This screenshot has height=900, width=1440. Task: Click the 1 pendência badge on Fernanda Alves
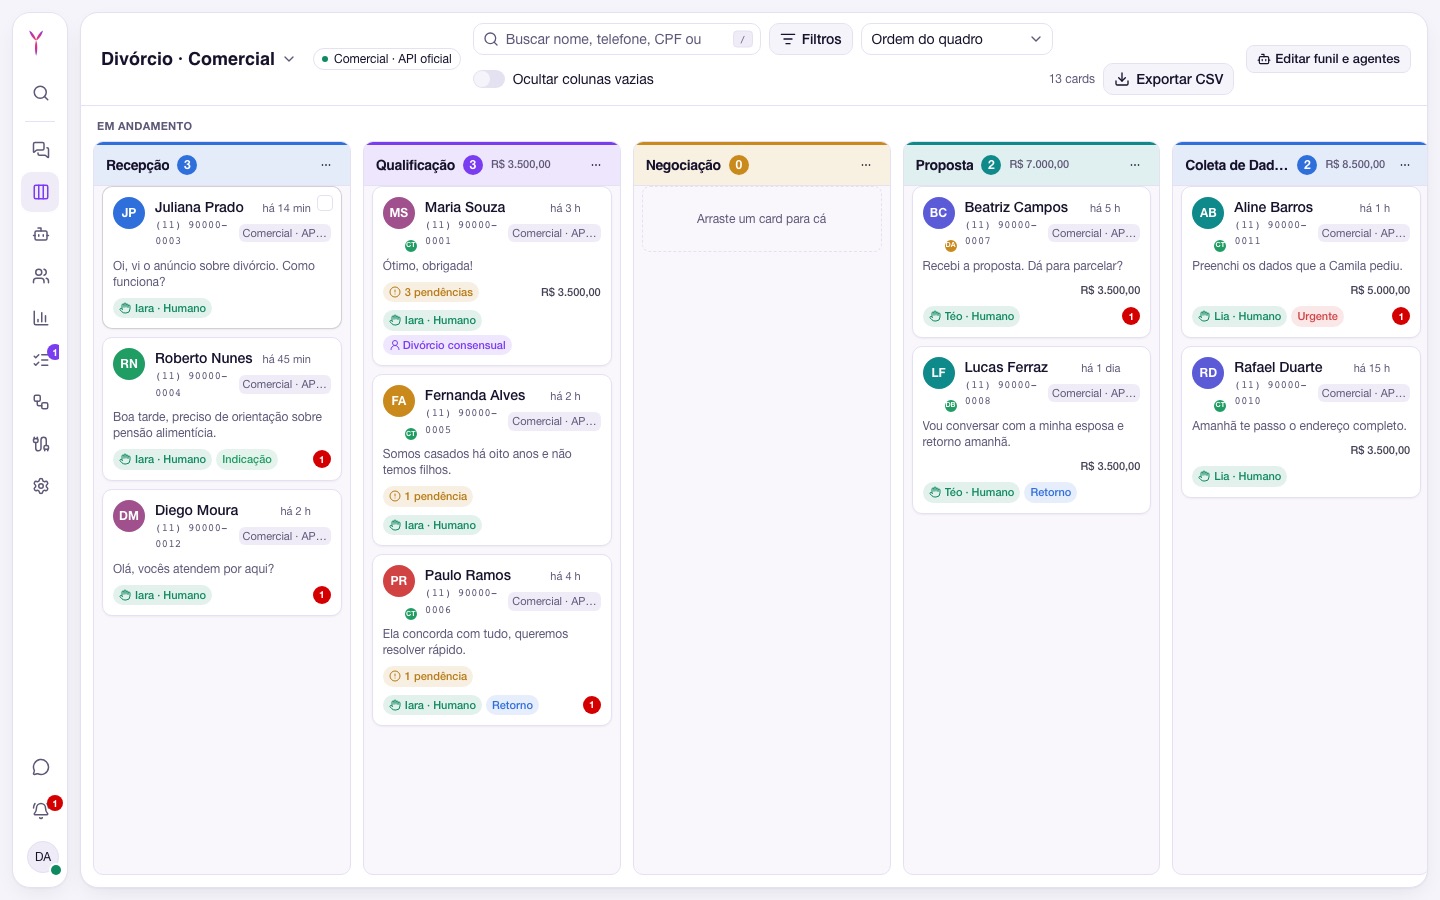[428, 496]
